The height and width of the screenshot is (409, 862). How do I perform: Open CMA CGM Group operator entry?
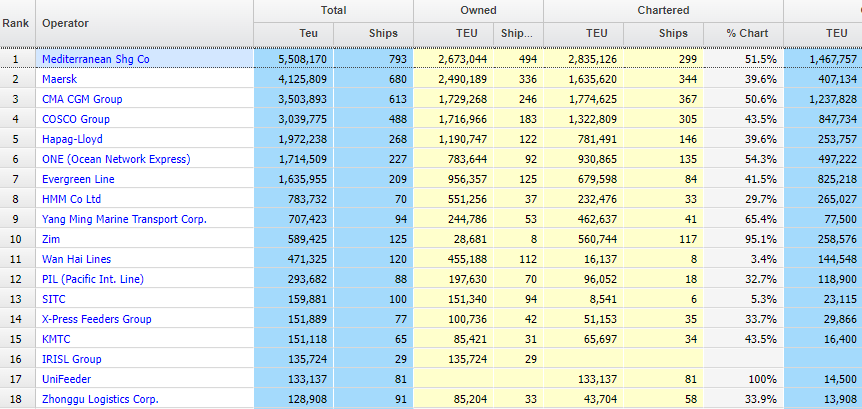pos(82,99)
